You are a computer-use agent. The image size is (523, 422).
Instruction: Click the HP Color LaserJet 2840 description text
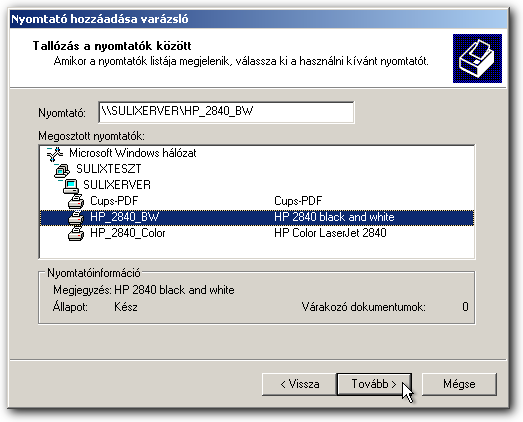pos(330,233)
